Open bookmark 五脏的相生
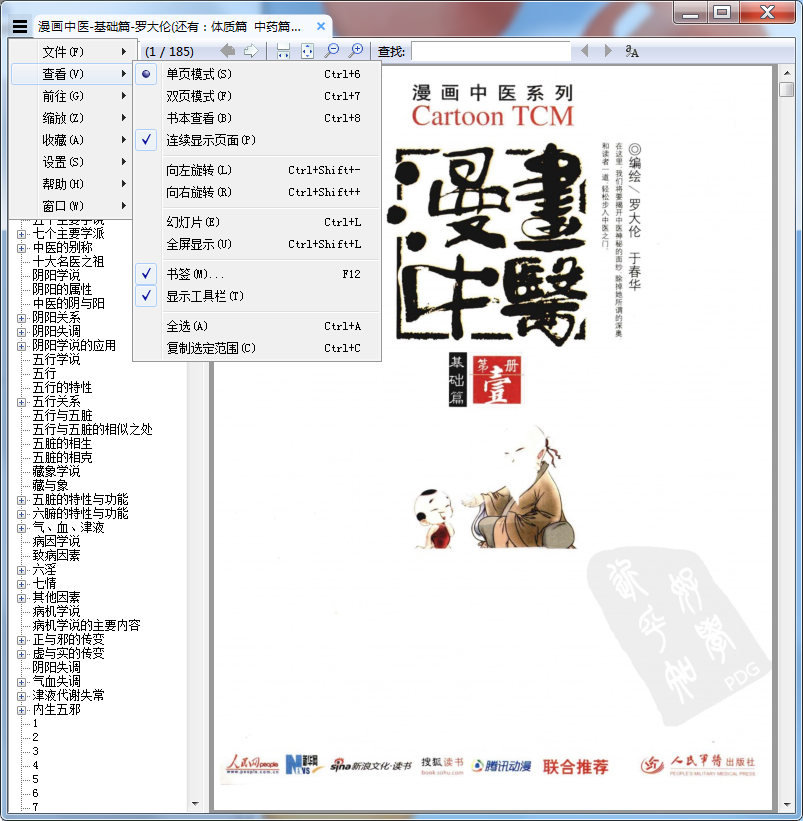Image resolution: width=803 pixels, height=821 pixels. [x=62, y=443]
